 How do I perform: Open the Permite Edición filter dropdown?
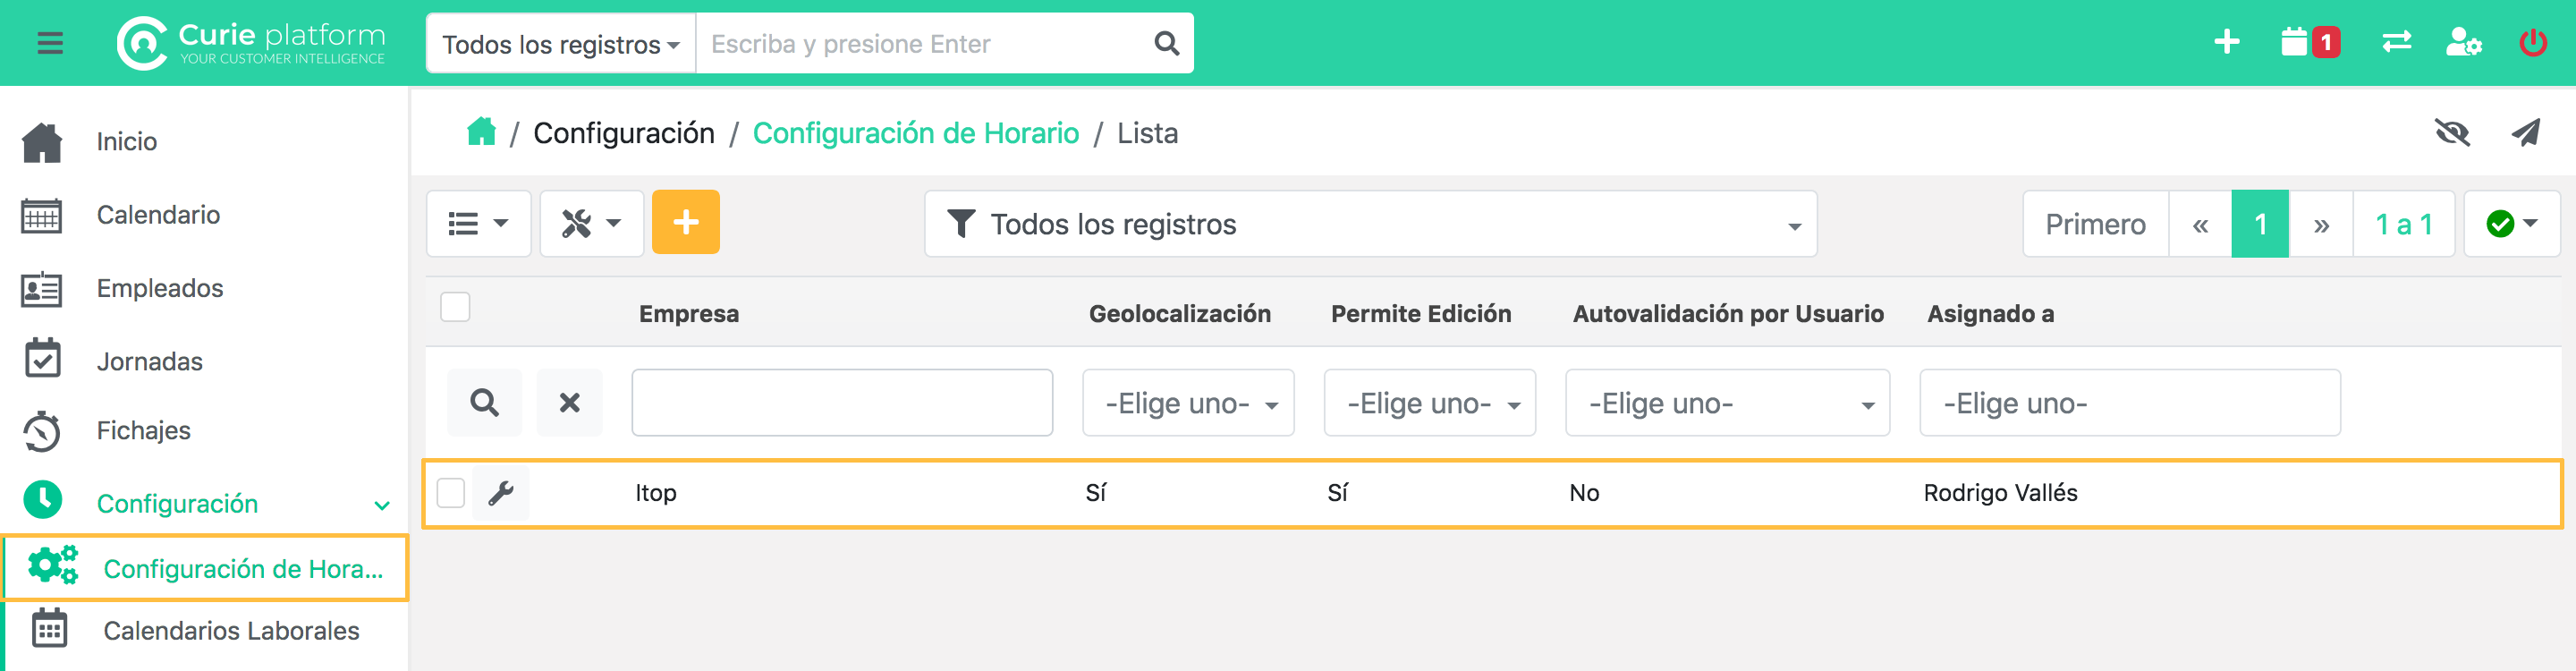(1429, 403)
